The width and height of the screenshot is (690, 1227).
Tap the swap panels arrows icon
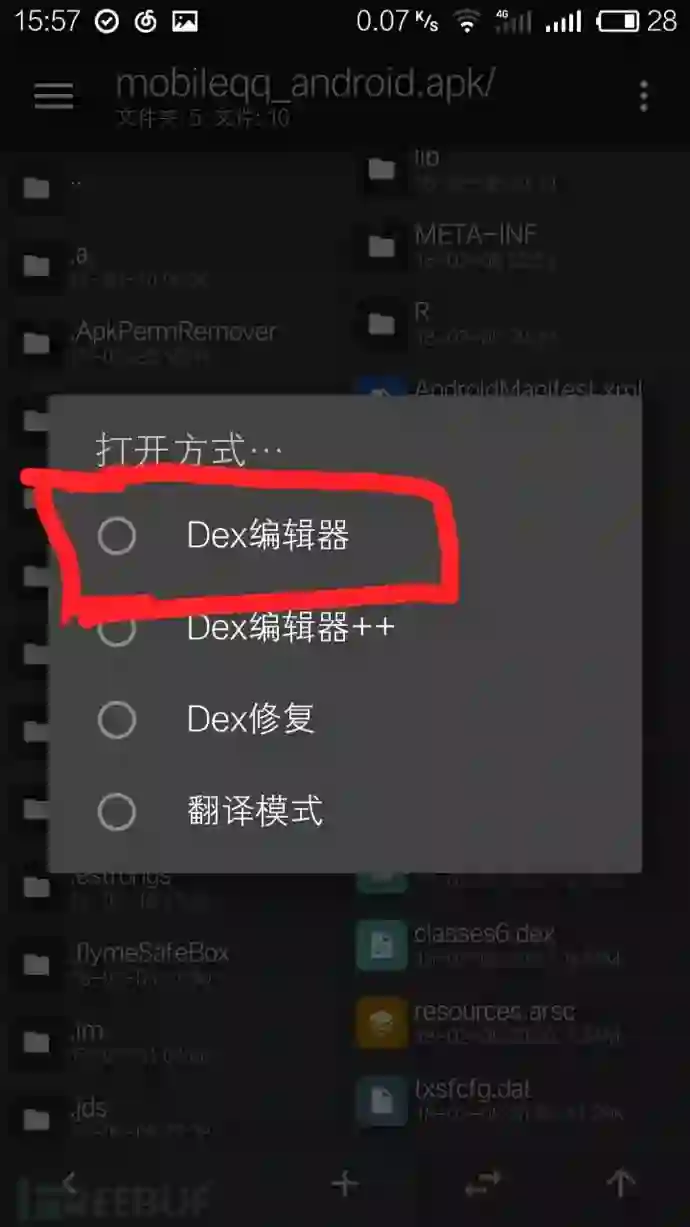coord(483,1184)
